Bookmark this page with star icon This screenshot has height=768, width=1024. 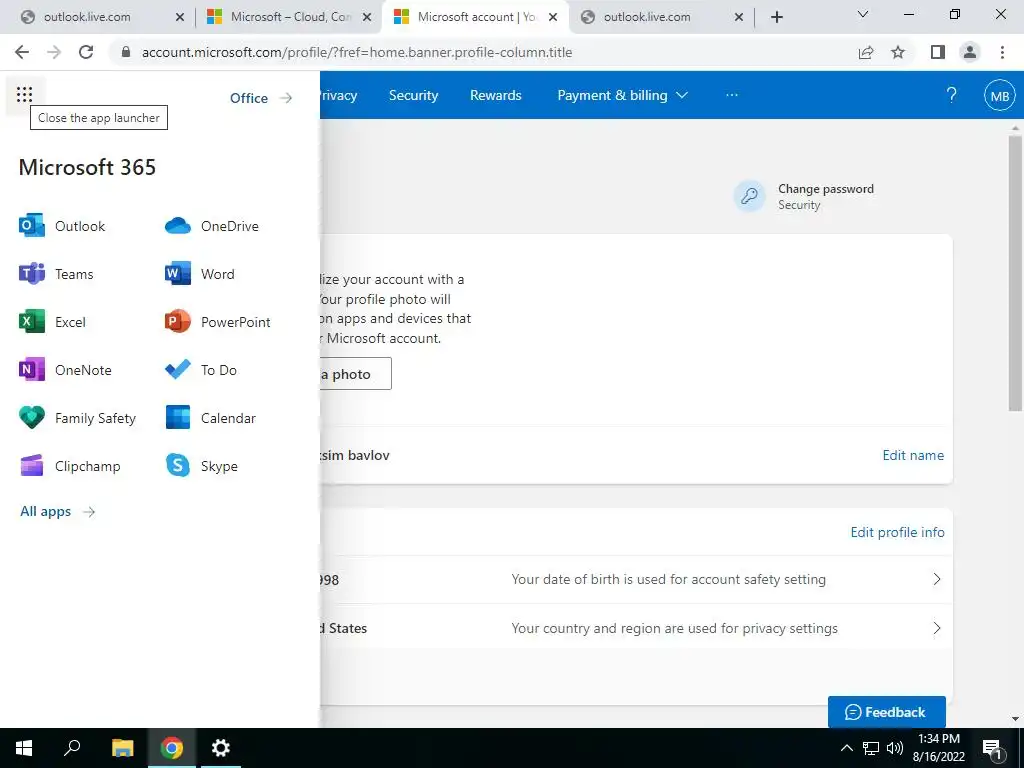(x=898, y=52)
